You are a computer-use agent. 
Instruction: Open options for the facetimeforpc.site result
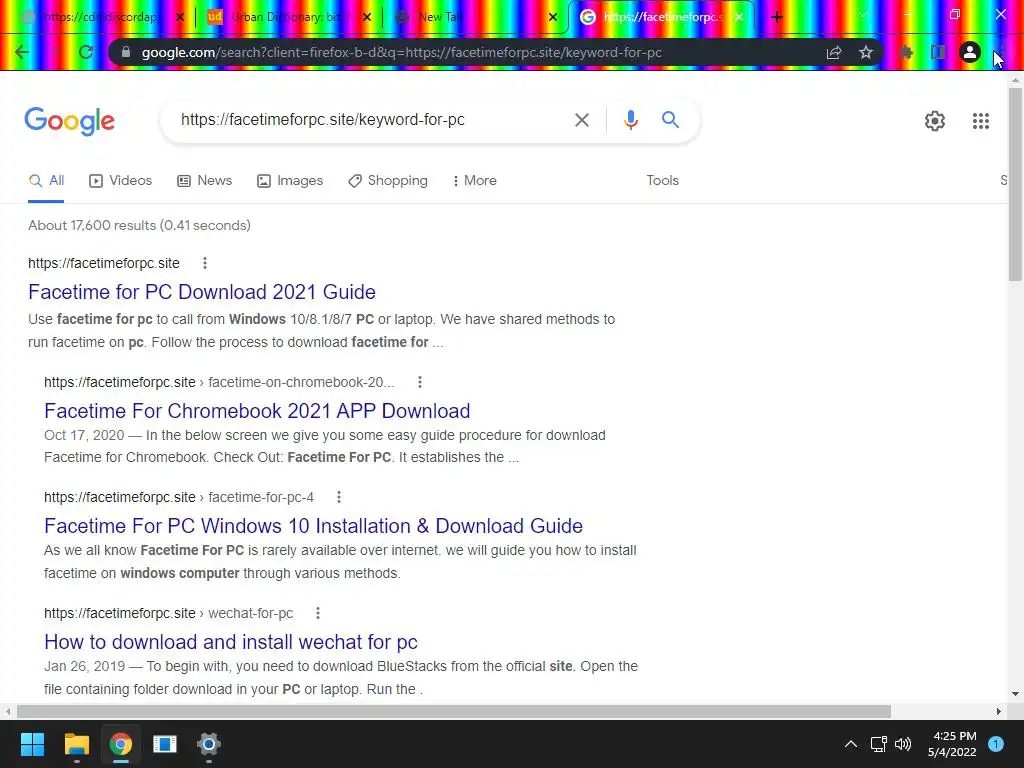(205, 263)
